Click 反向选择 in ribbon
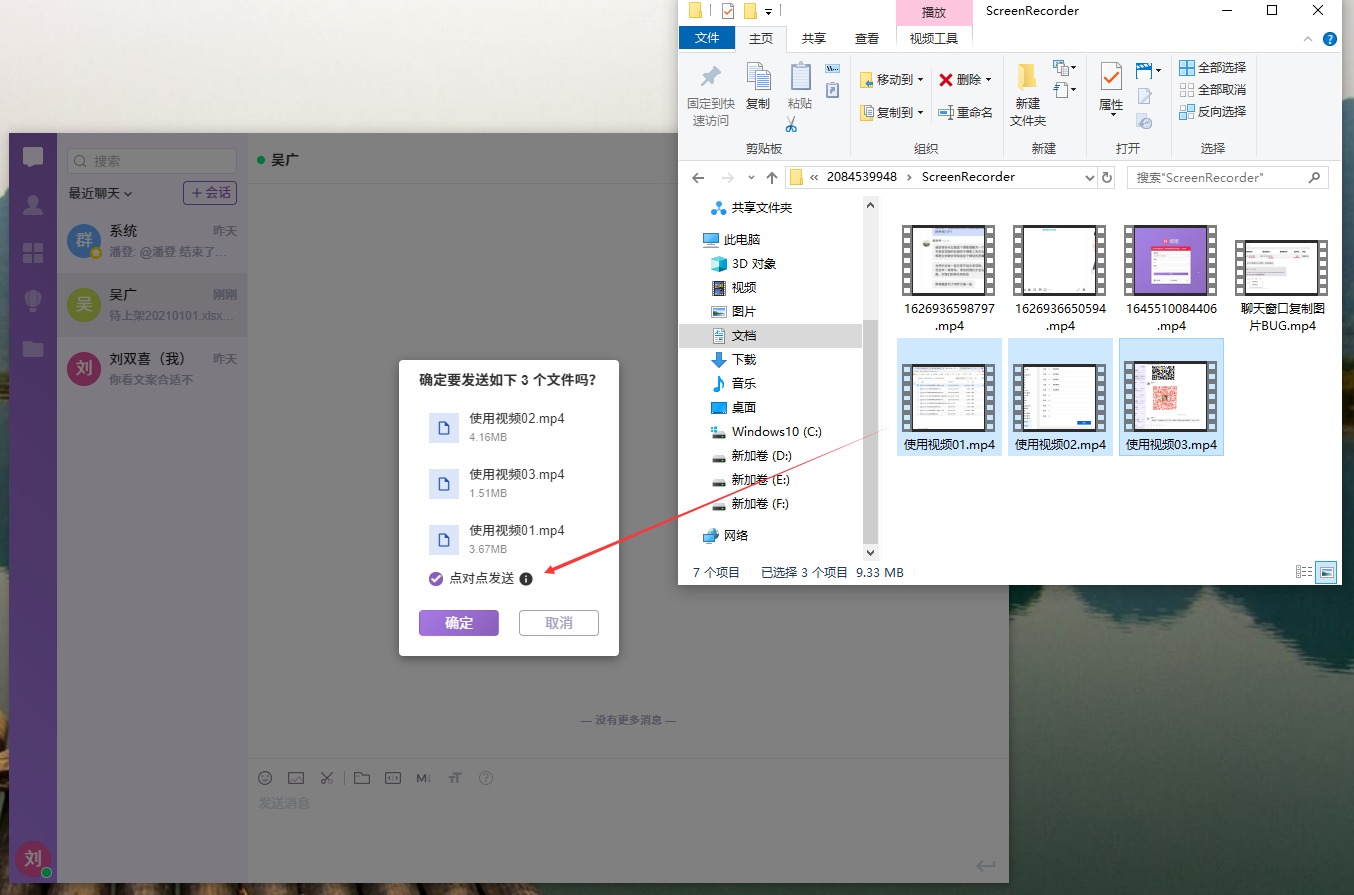Screen dimensions: 1354x895 1212,111
